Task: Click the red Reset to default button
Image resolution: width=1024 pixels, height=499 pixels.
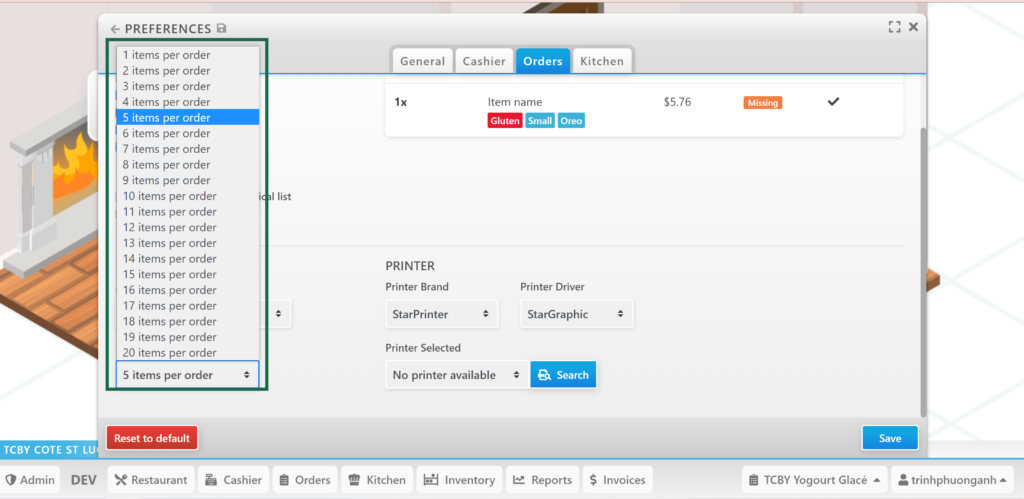Action: click(152, 438)
